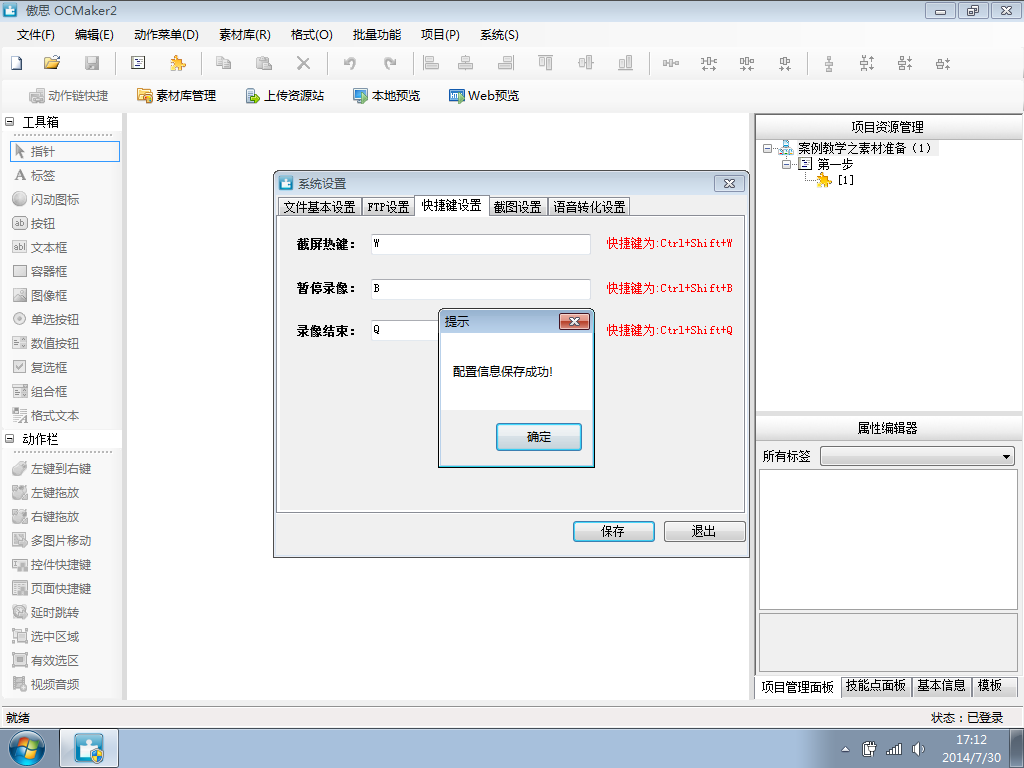
Task: Choose the 多图片移动 action
Action: [52, 541]
